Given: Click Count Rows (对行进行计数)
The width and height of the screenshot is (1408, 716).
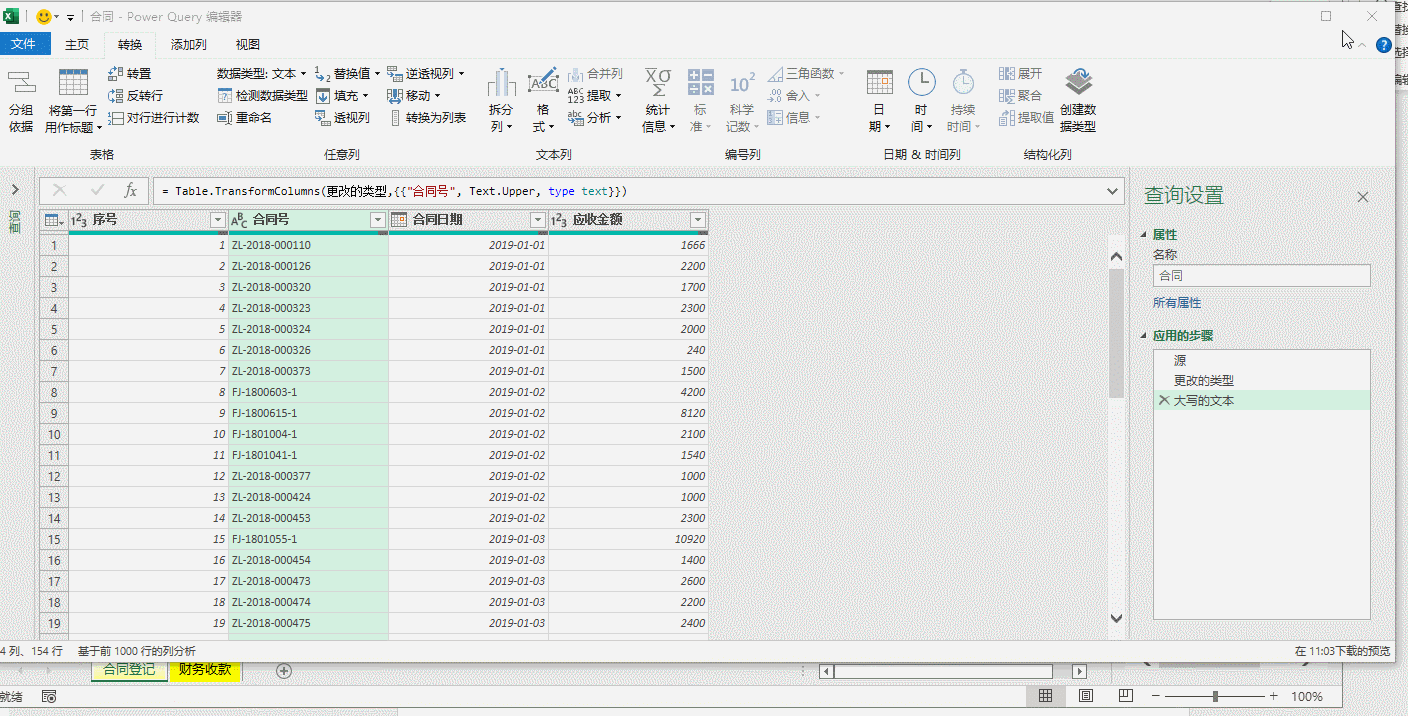Looking at the screenshot, I should (154, 118).
